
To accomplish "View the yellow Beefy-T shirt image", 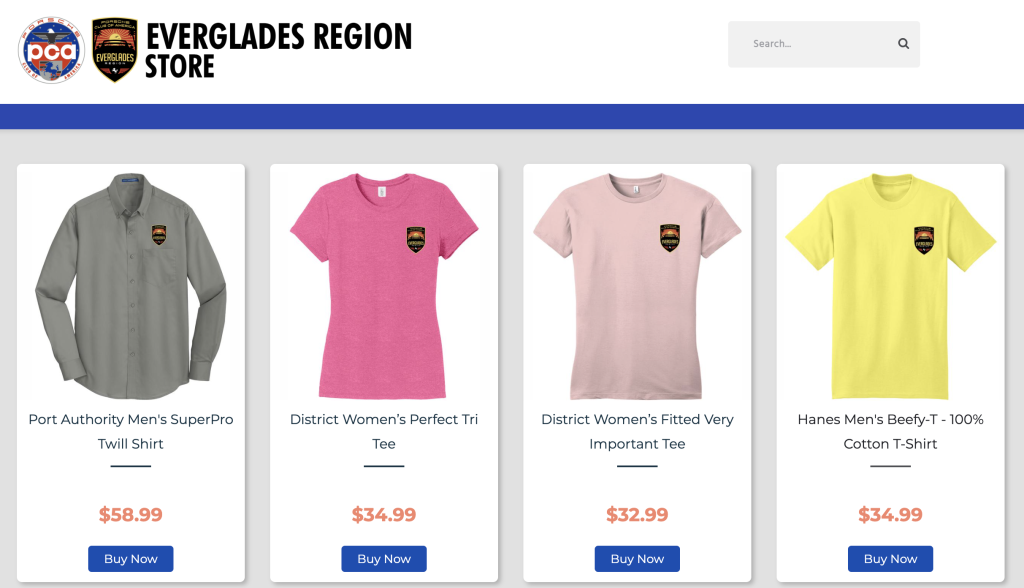I will click(891, 286).
